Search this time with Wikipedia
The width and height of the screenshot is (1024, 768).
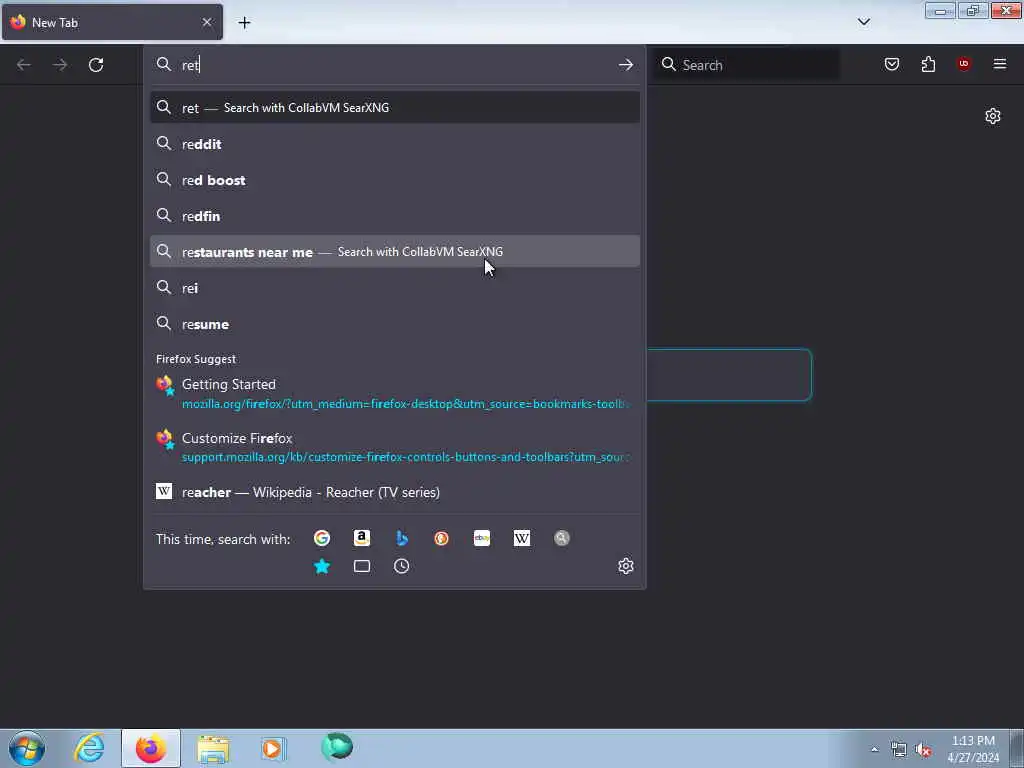click(x=522, y=538)
